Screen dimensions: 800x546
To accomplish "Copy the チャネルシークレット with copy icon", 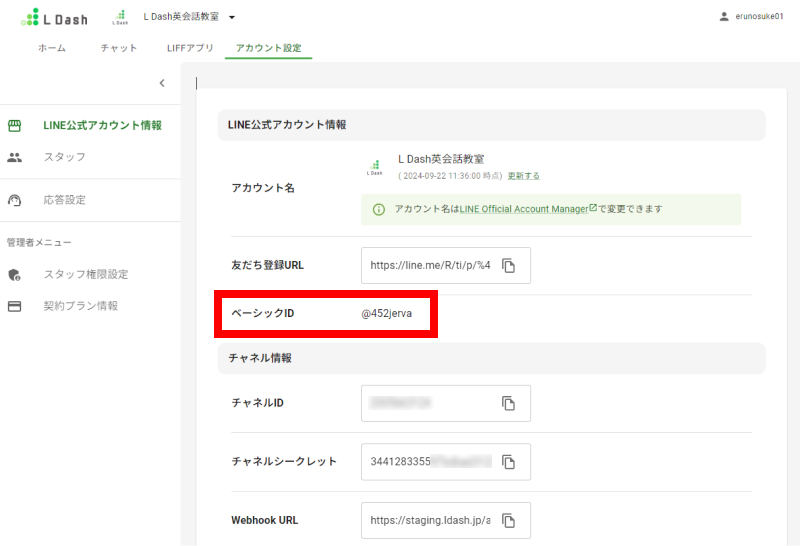I will tap(508, 462).
